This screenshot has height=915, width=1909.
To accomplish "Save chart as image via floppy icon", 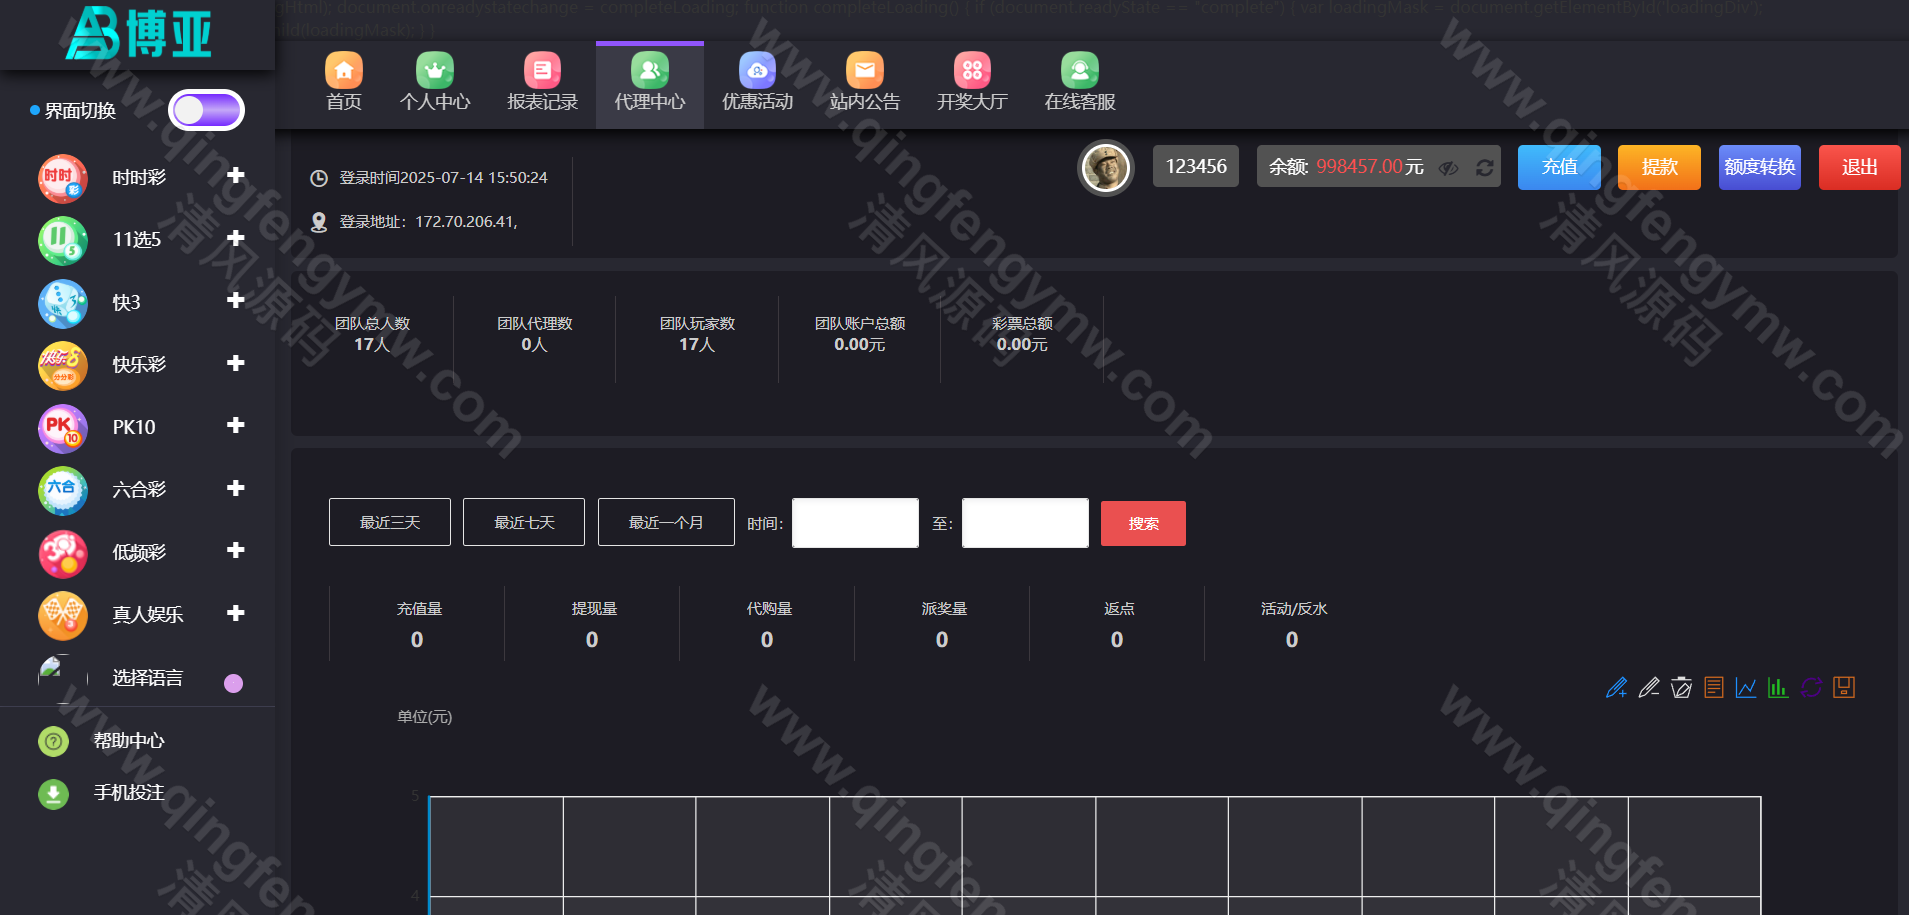I will pyautogui.click(x=1844, y=687).
